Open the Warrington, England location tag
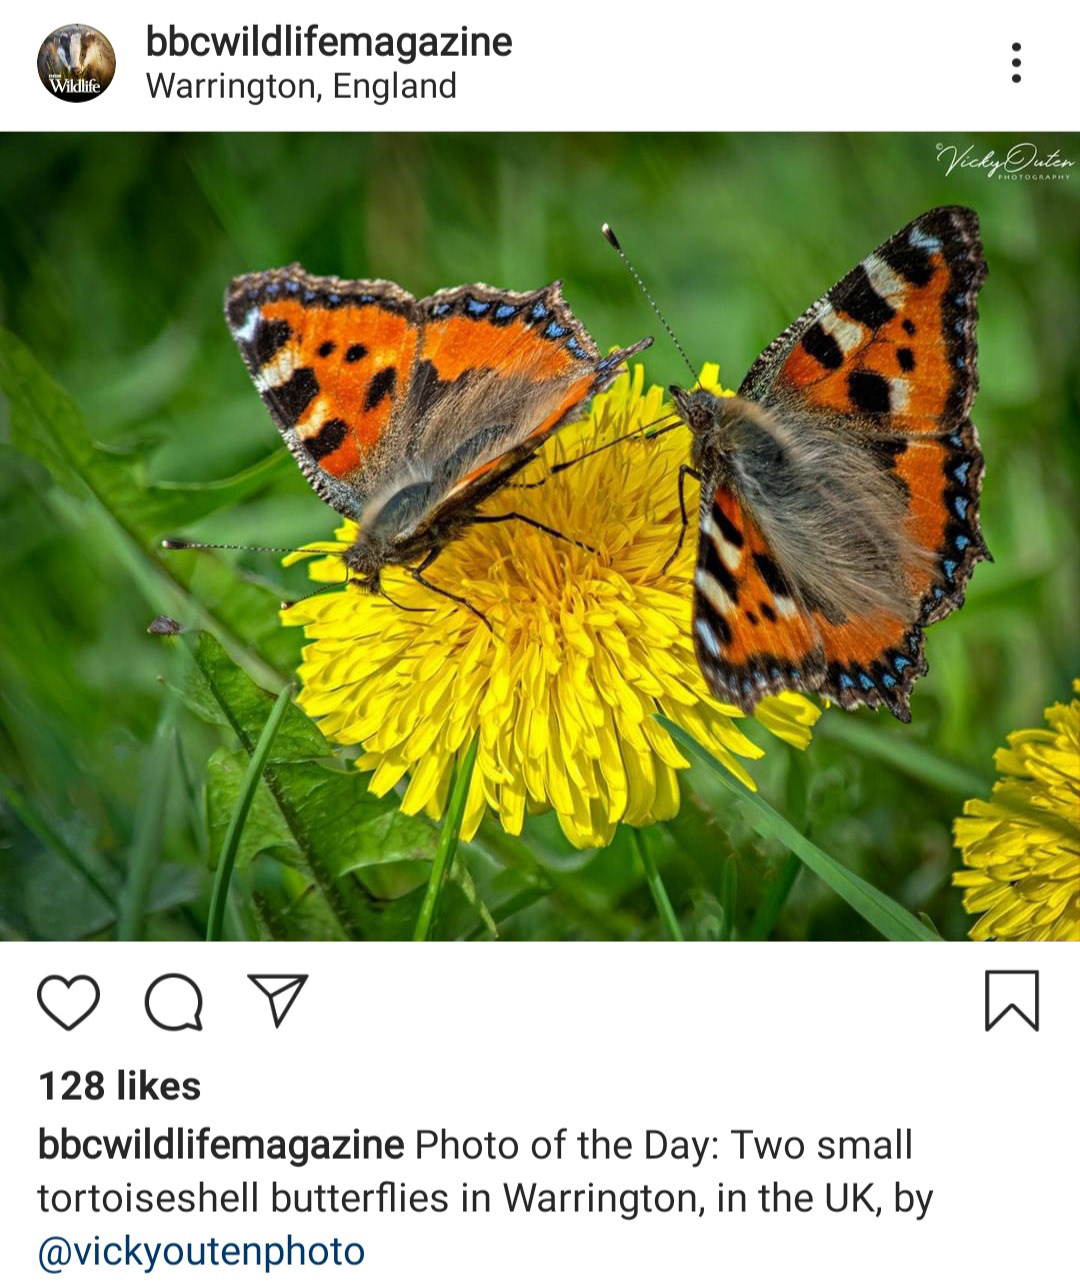Screen dimensions: 1080x1282 pyautogui.click(x=301, y=87)
